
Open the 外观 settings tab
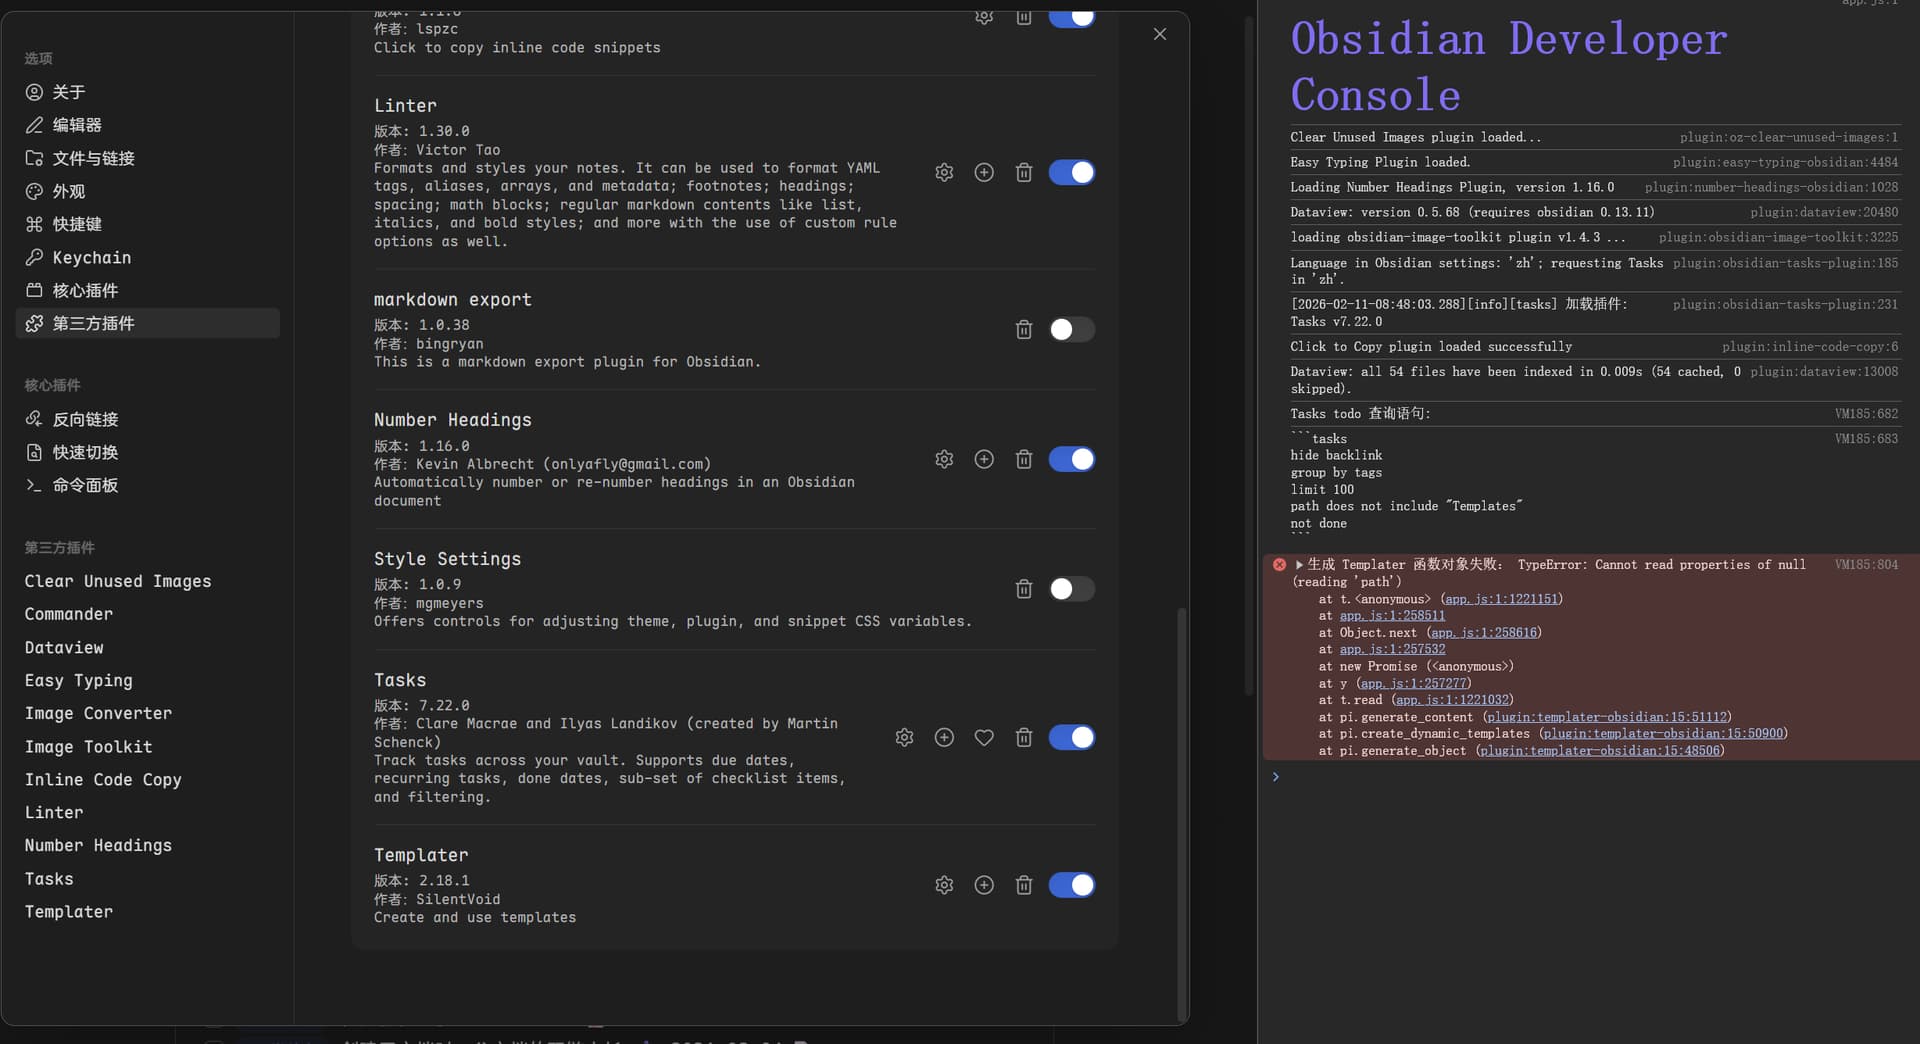(68, 191)
